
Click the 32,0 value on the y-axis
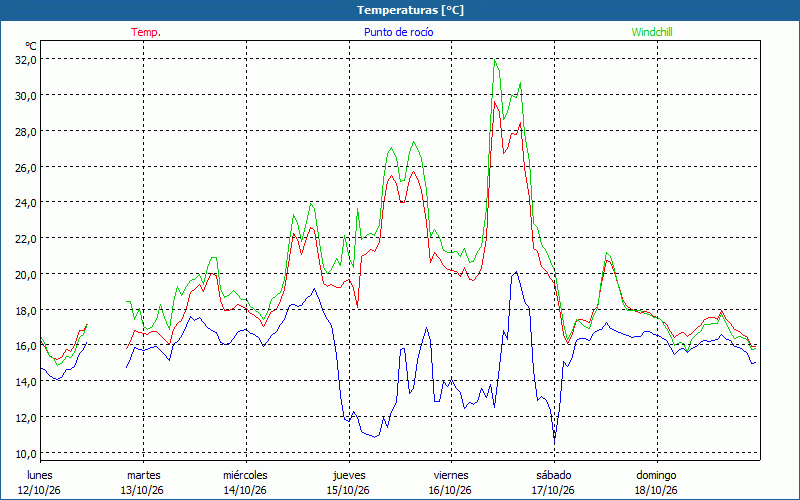[26, 60]
